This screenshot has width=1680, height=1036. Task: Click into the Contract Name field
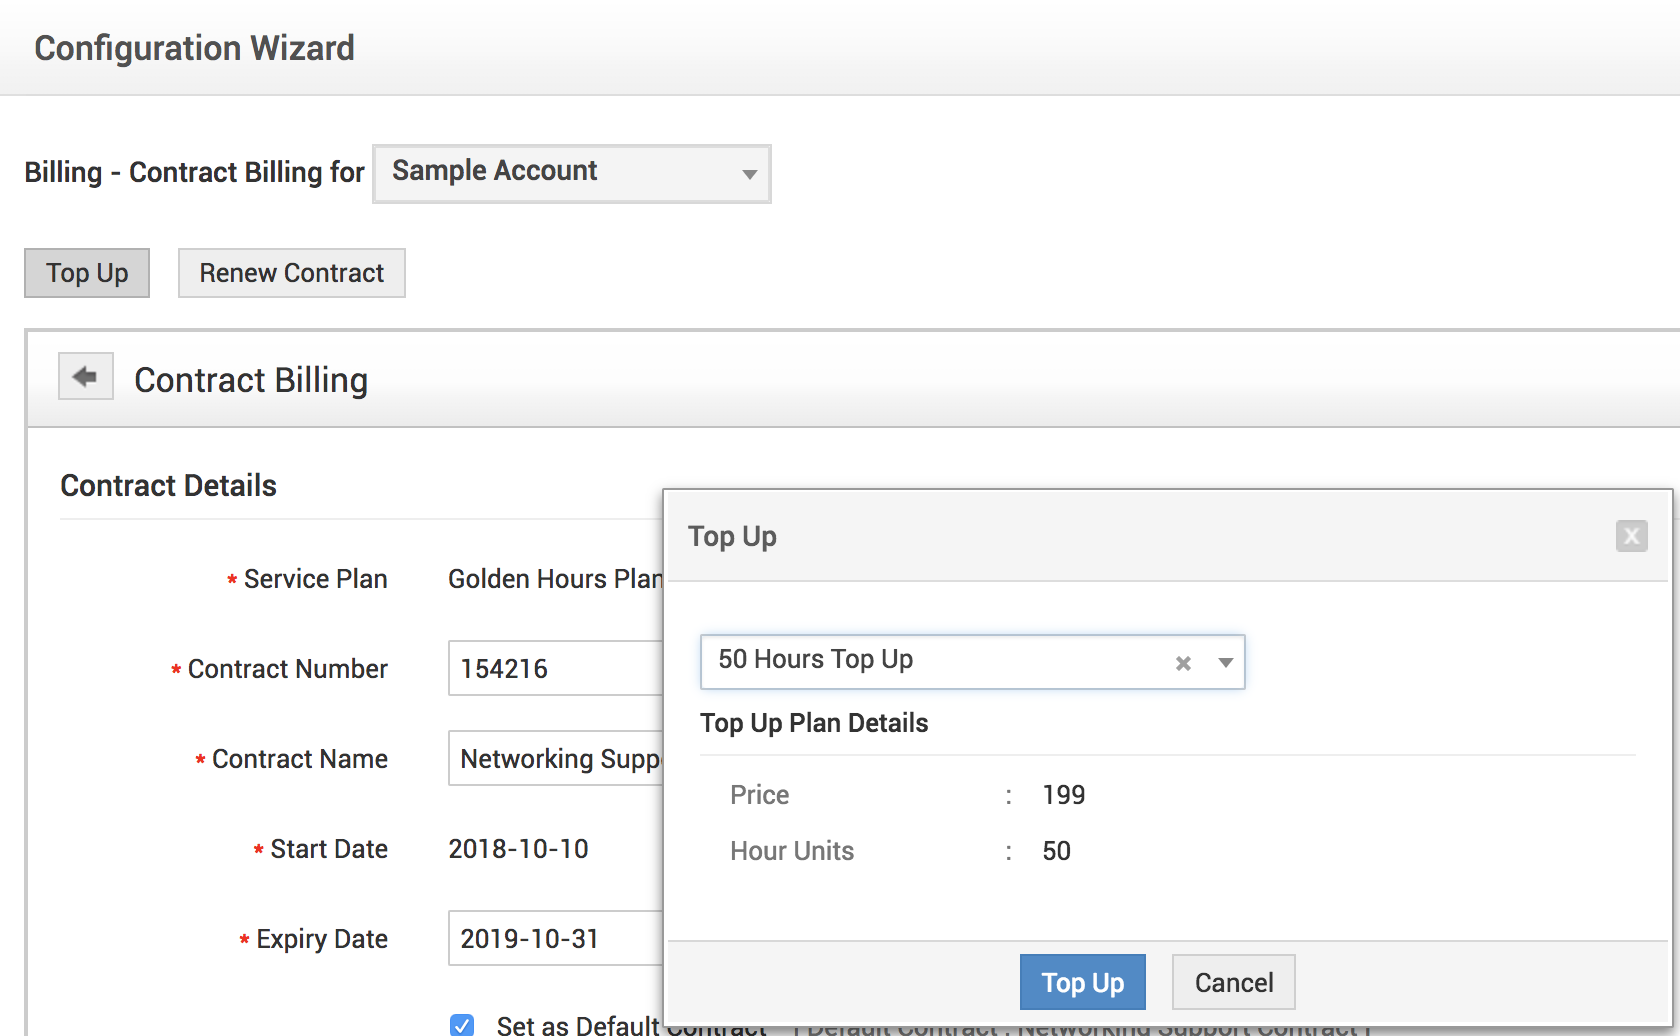(x=555, y=759)
